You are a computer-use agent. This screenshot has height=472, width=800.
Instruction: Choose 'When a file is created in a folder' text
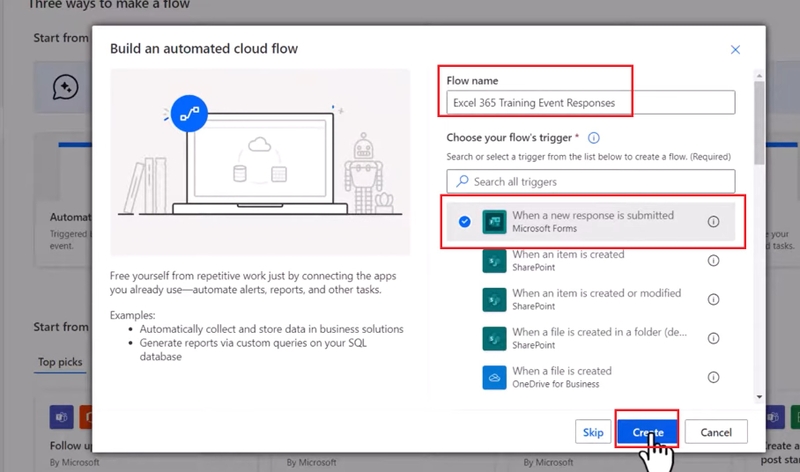[x=599, y=332]
